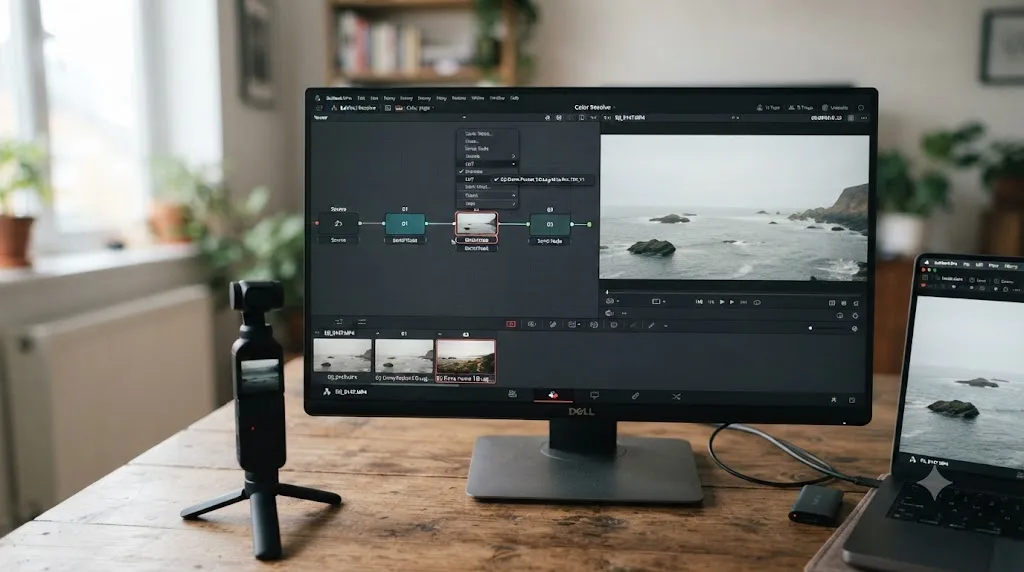Switch to the active Color page tab icon
Image resolution: width=1024 pixels, height=572 pixels.
click(552, 395)
